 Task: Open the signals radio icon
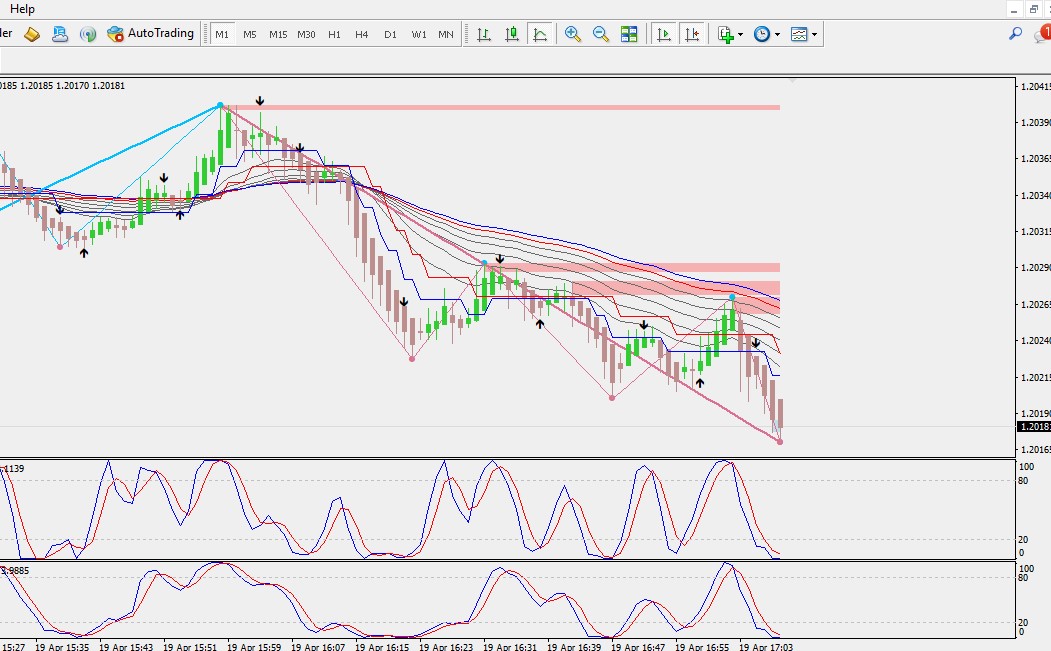[88, 34]
